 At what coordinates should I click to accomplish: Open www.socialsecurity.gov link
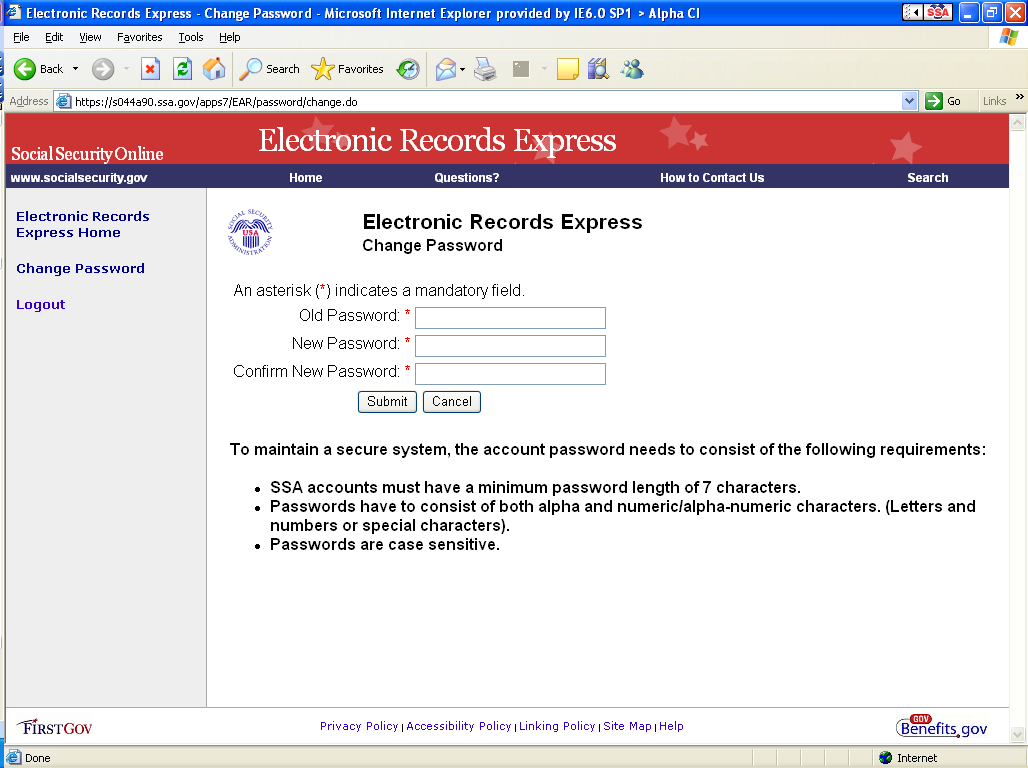pos(79,178)
